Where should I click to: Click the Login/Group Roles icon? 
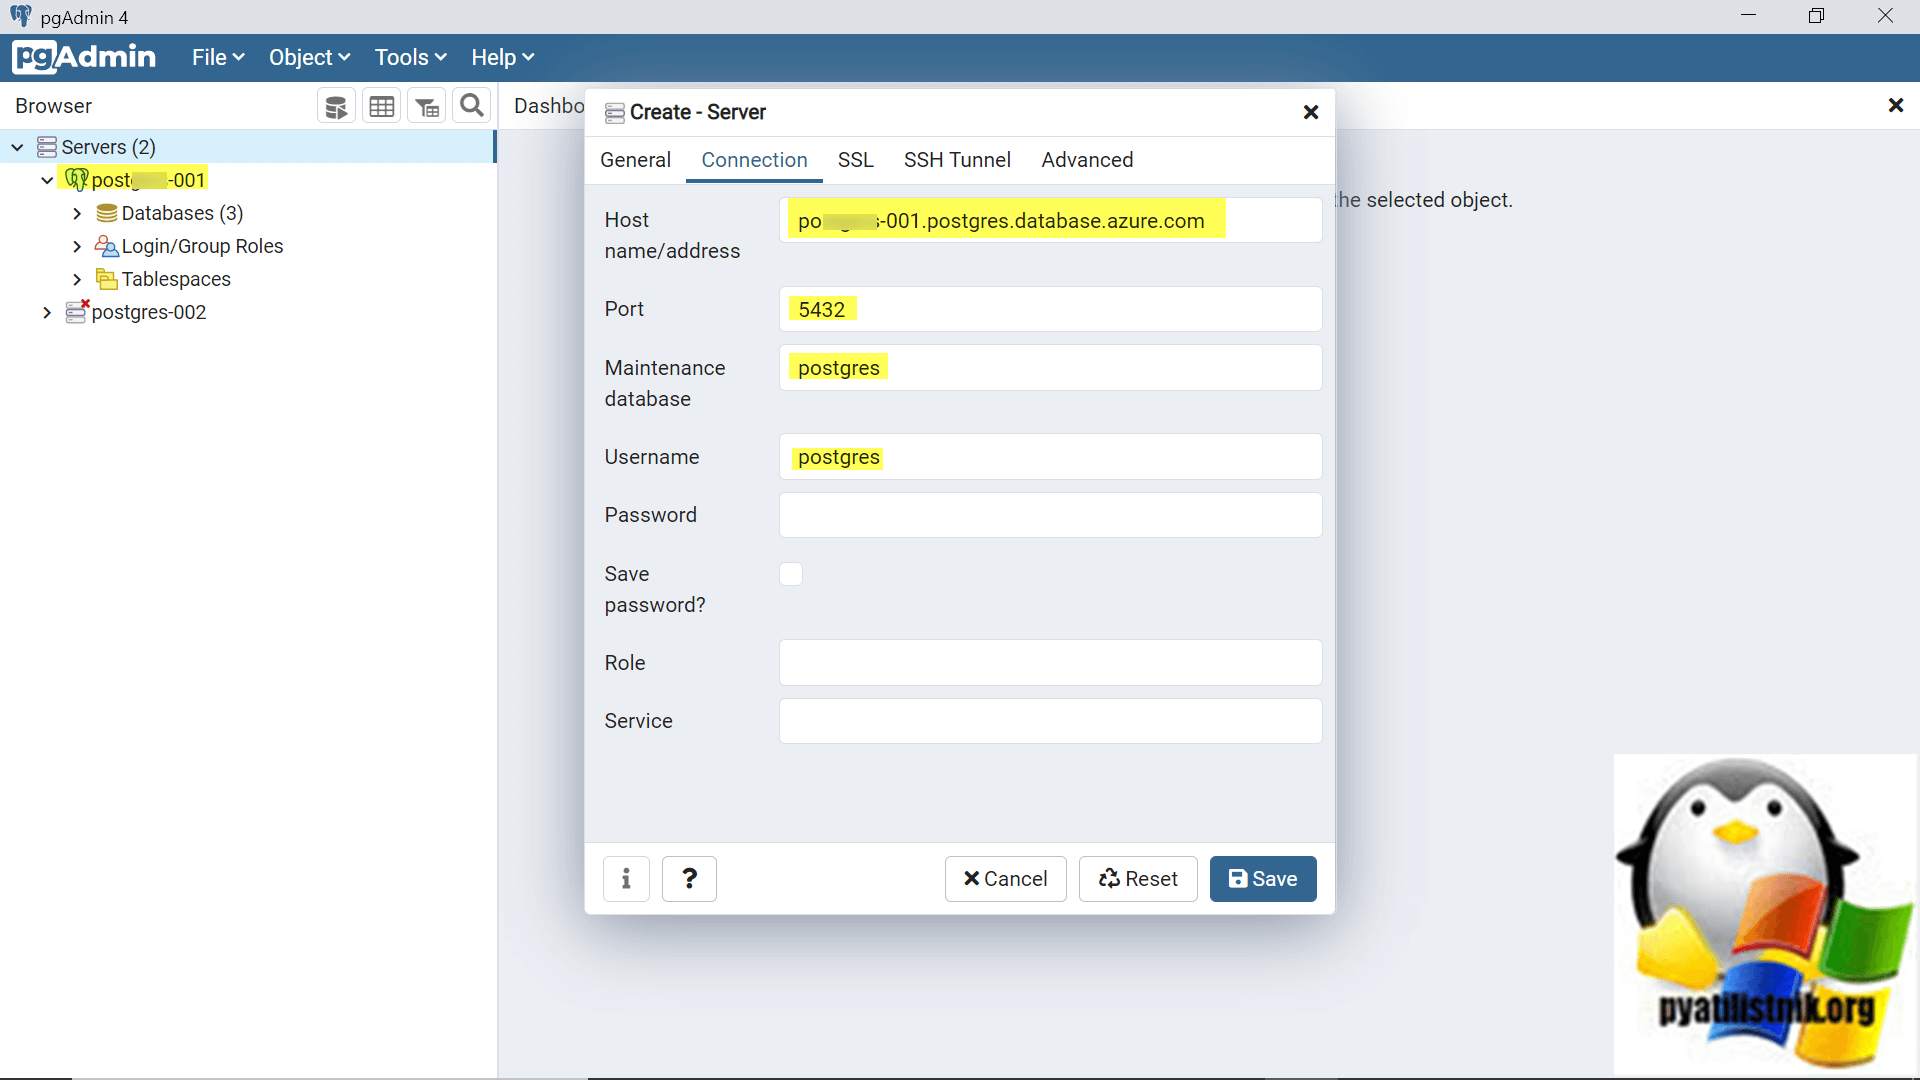point(107,246)
